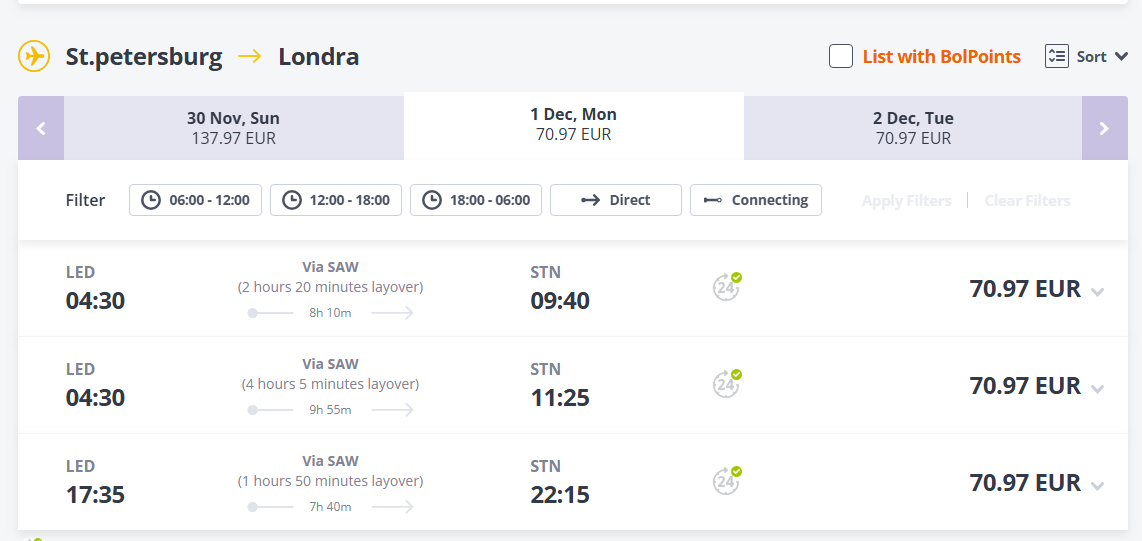Screen dimensions: 1142x541
Task: Click 24-hour icon on 09:40 arrival flight
Action: tap(727, 287)
